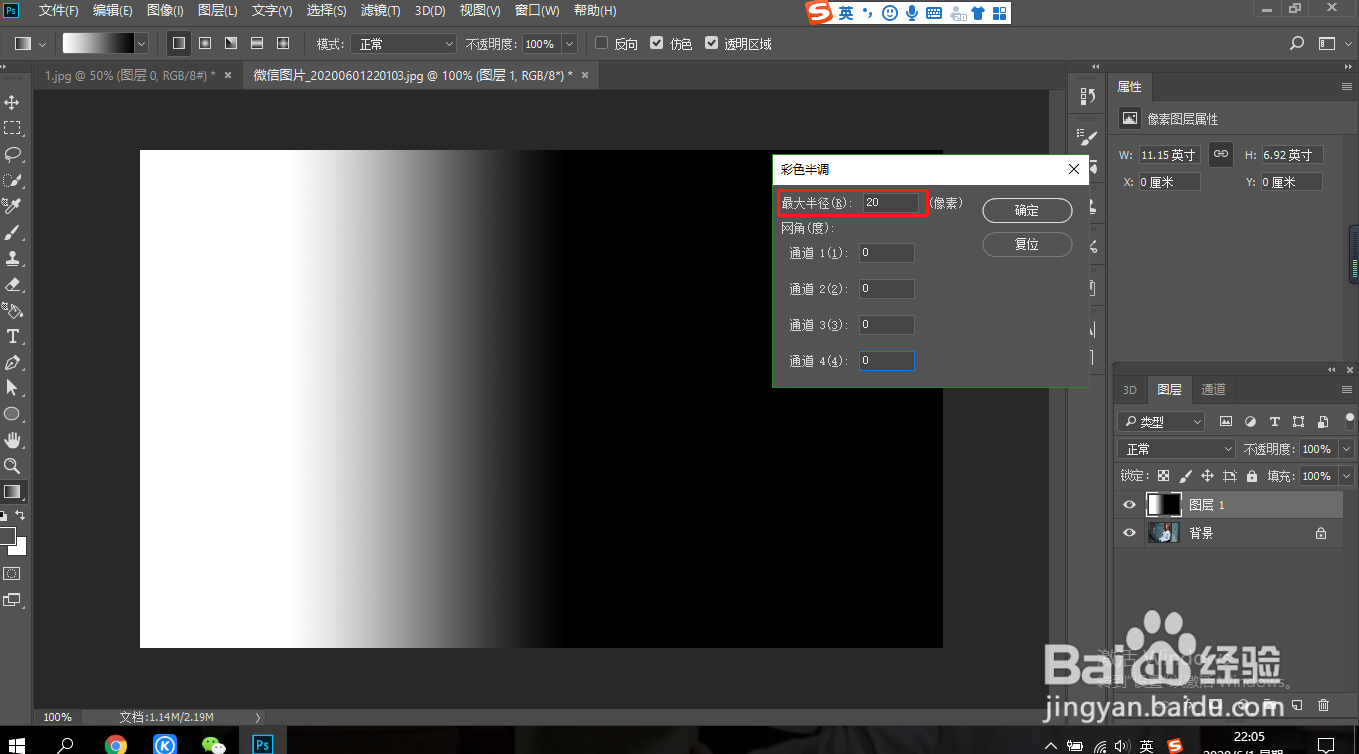Select the Hand tool
The height and width of the screenshot is (754, 1359).
point(13,440)
